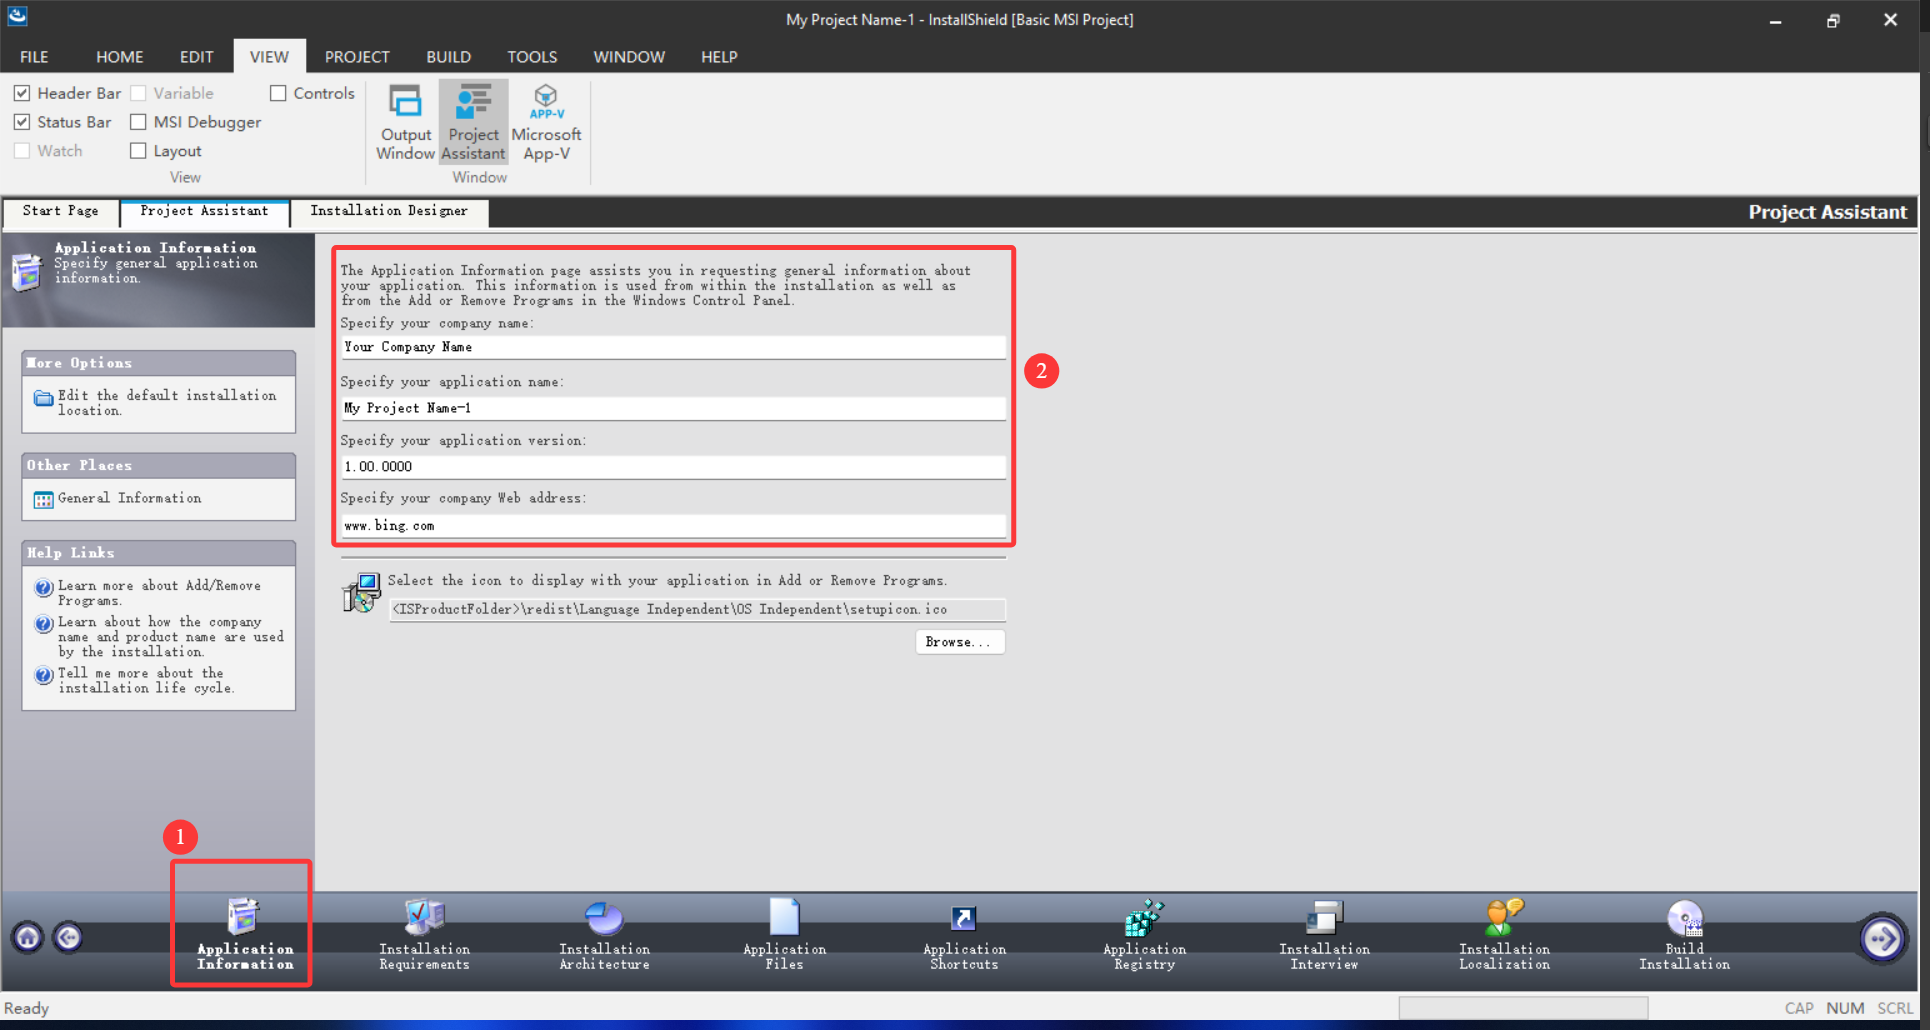Screen dimensions: 1930x1030
Task: Toggle the Project Assistant window button
Action: 473,123
